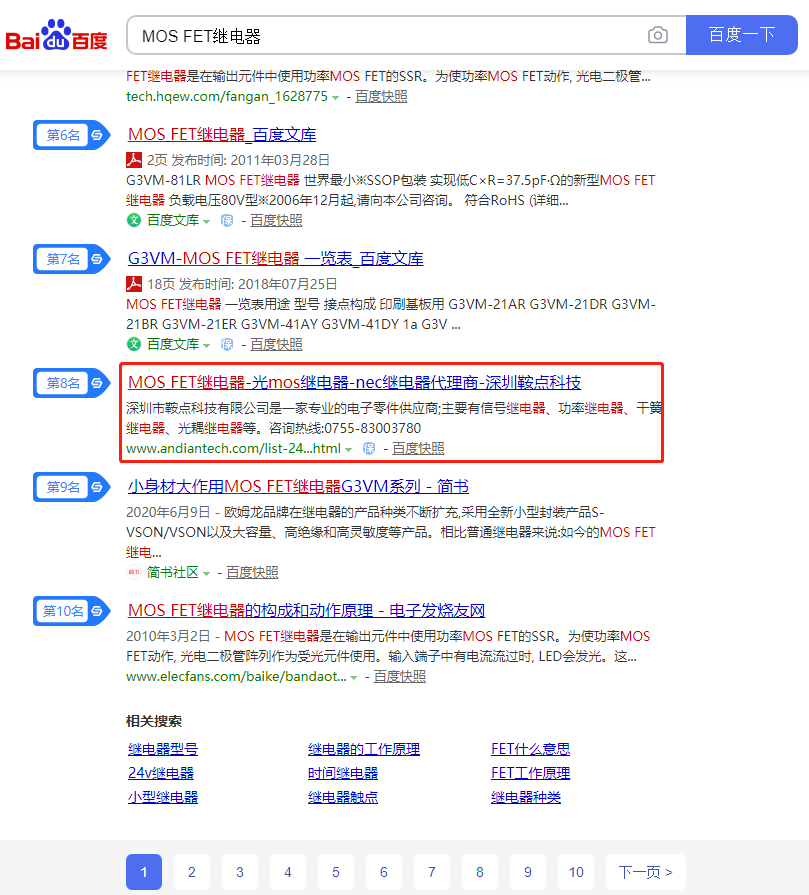This screenshot has width=809, height=895.
Task: Open 百度快照 for the 简书社区 result
Action: 252,572
